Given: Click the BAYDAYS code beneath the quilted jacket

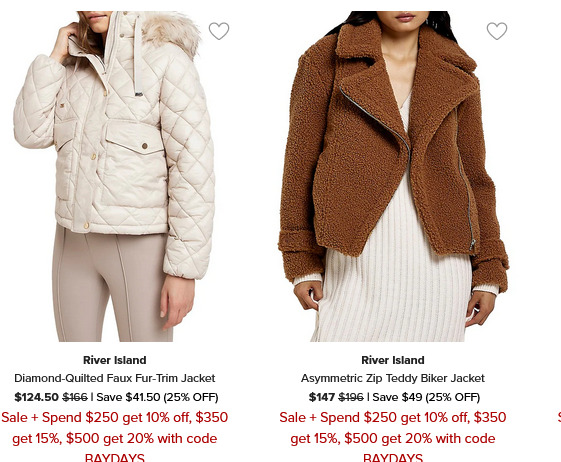Looking at the screenshot, I should tap(114, 457).
